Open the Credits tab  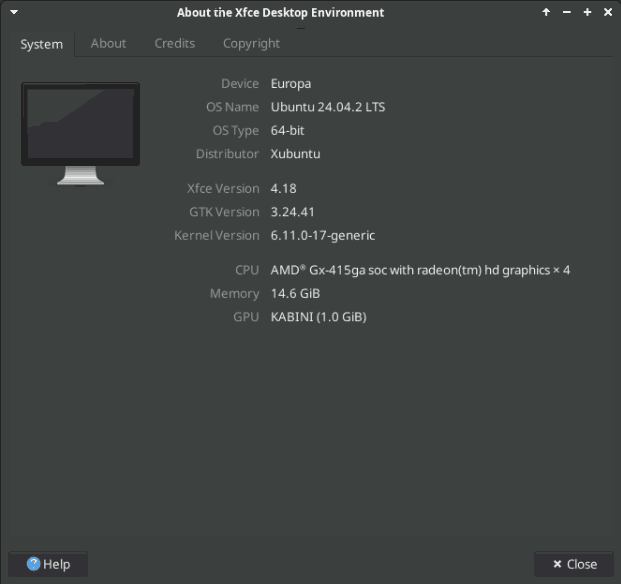click(x=175, y=43)
